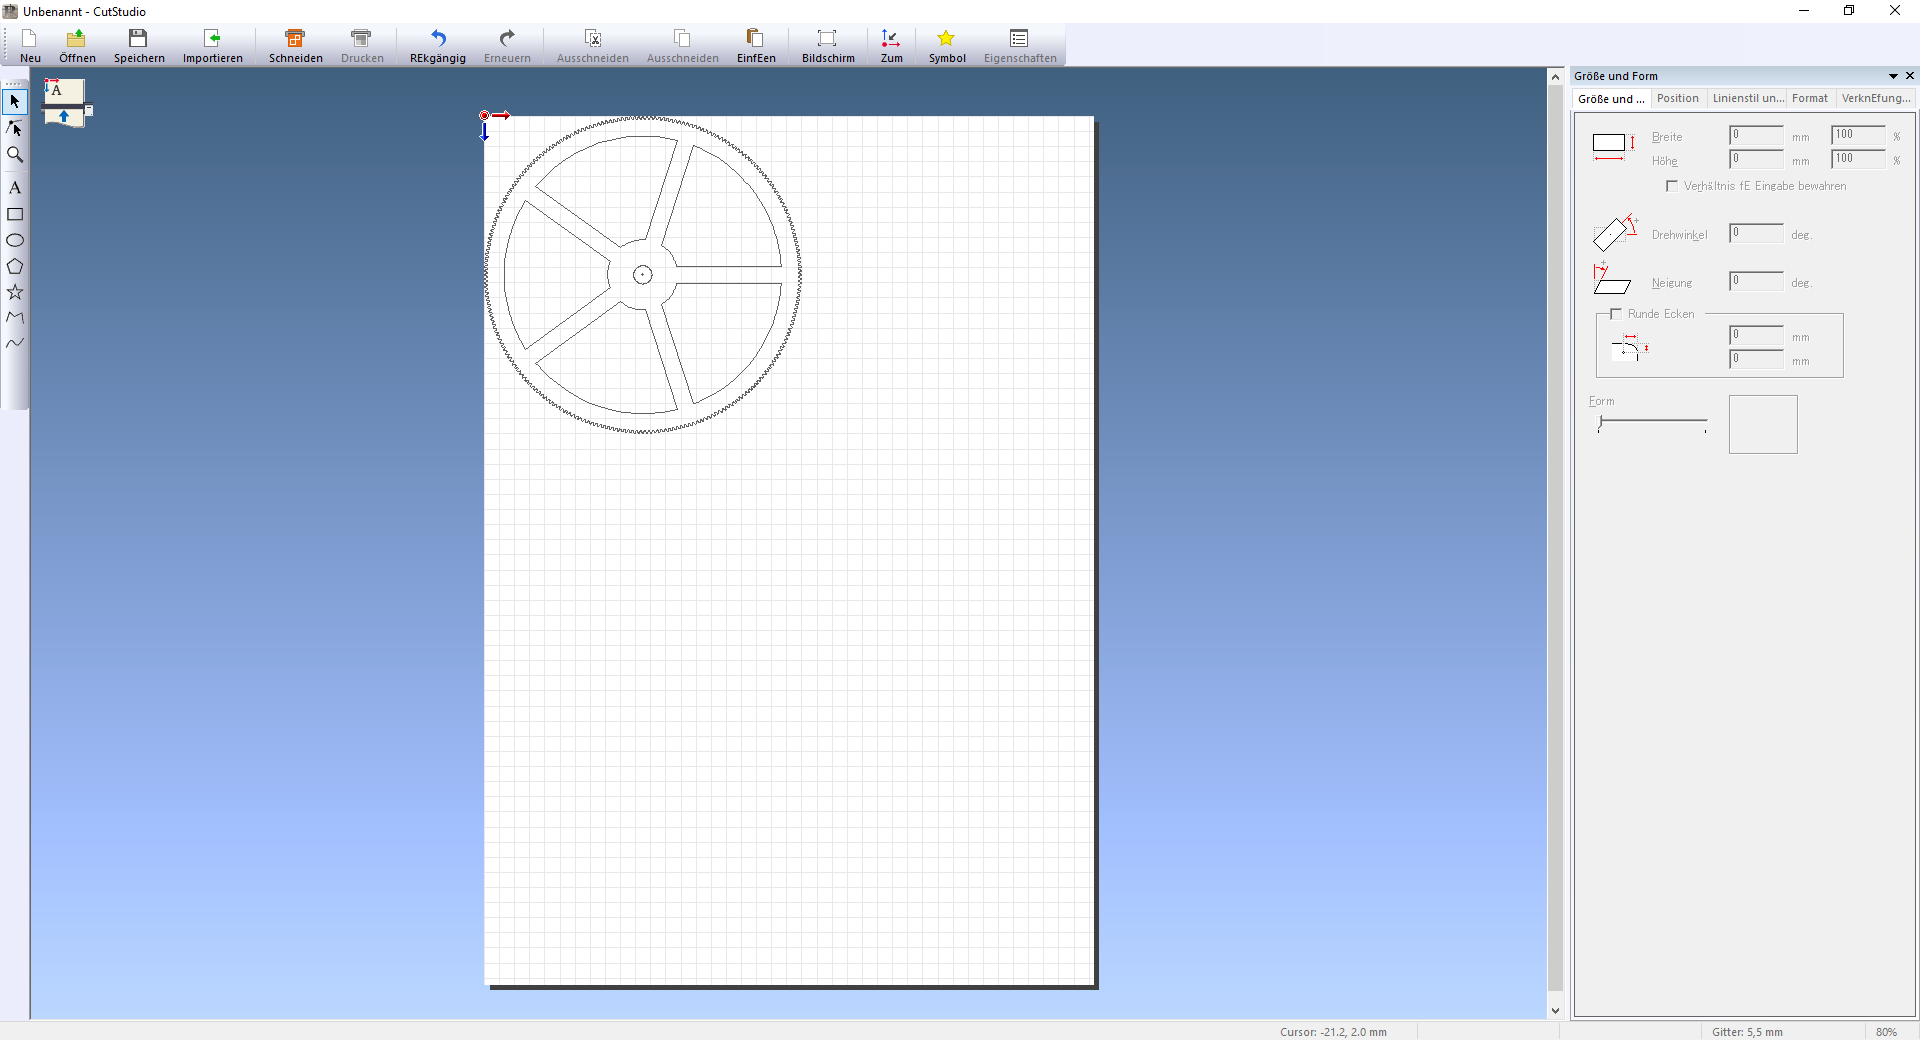This screenshot has height=1040, width=1920.
Task: Select the magnifier zoom tool
Action: click(15, 154)
